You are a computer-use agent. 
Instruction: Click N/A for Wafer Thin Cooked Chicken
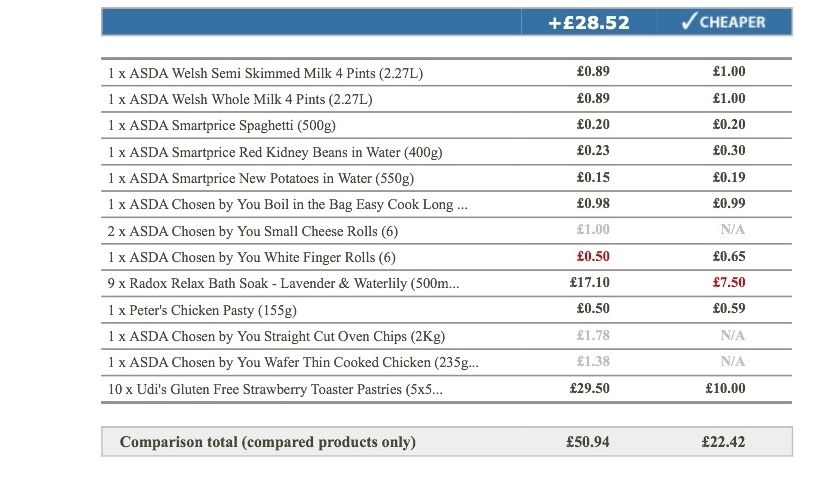click(x=732, y=362)
